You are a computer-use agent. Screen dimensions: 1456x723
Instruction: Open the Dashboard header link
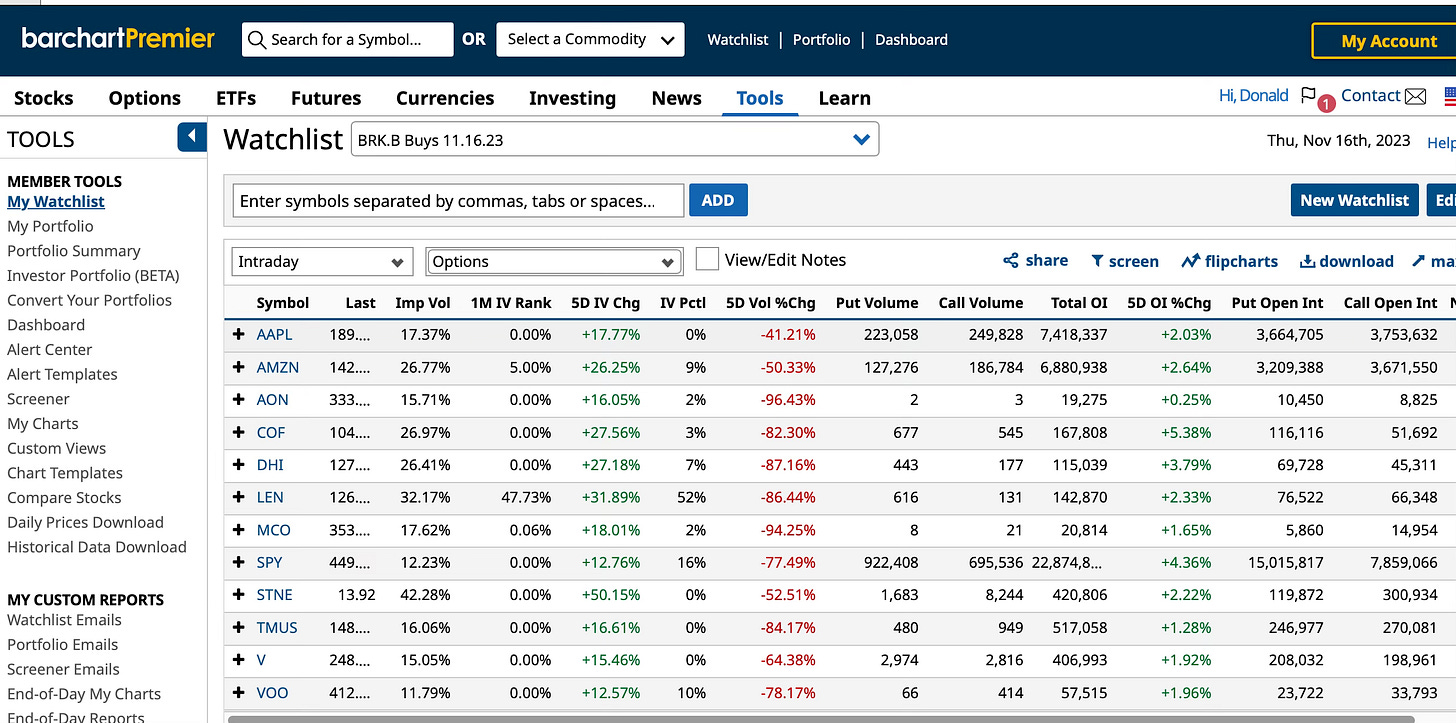911,40
